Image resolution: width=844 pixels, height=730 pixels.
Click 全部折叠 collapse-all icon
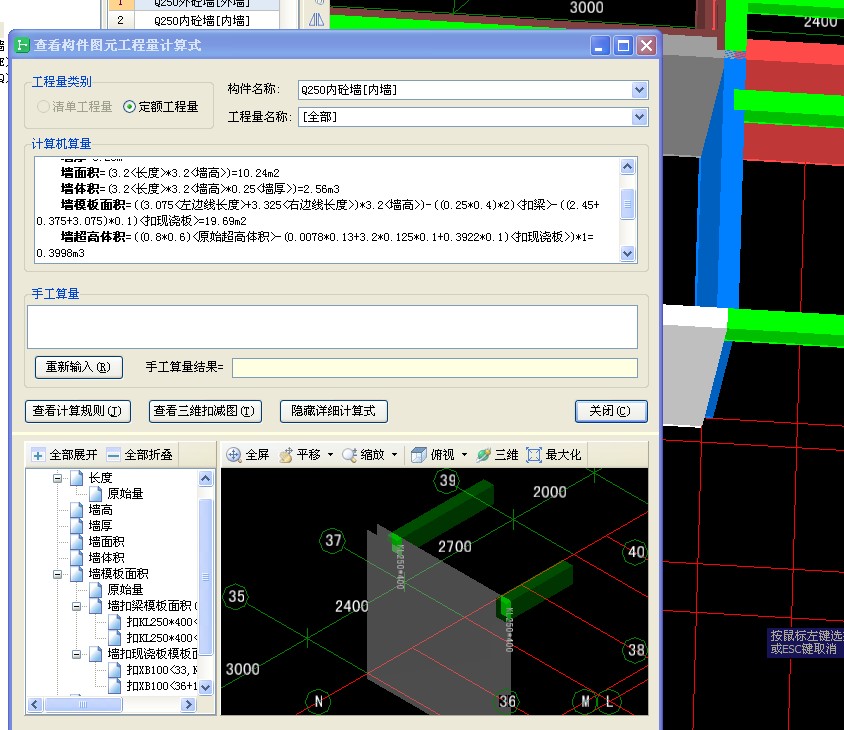coord(113,455)
